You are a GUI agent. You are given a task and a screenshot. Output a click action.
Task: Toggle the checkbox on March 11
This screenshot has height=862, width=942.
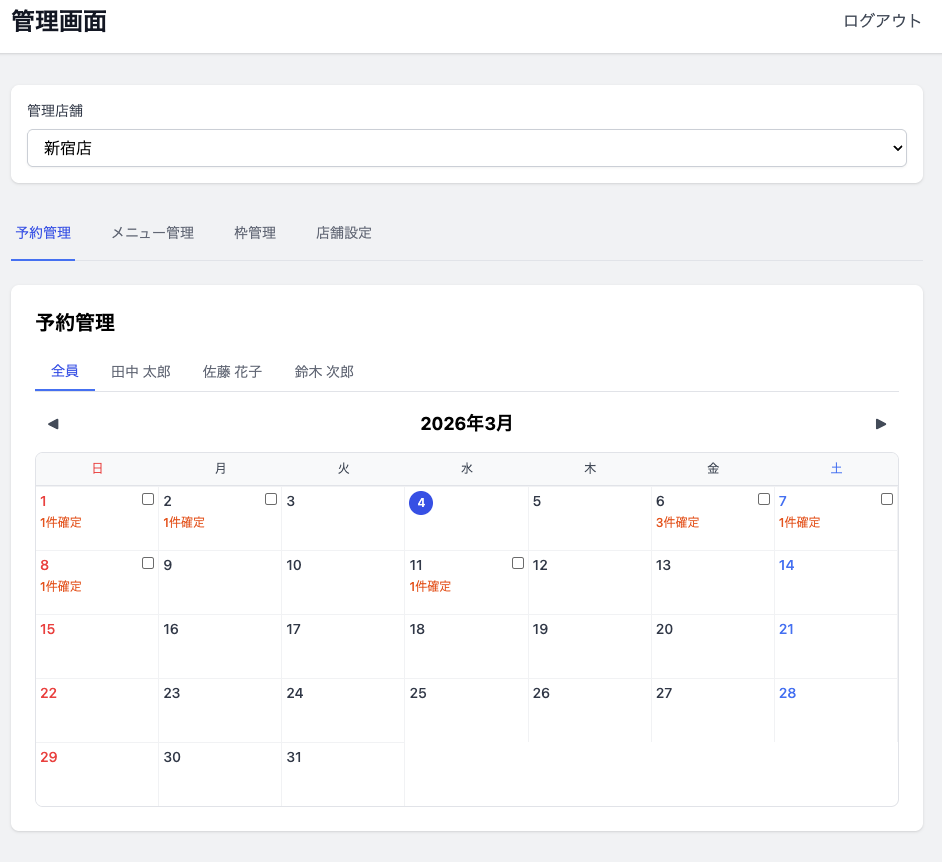click(x=518, y=563)
